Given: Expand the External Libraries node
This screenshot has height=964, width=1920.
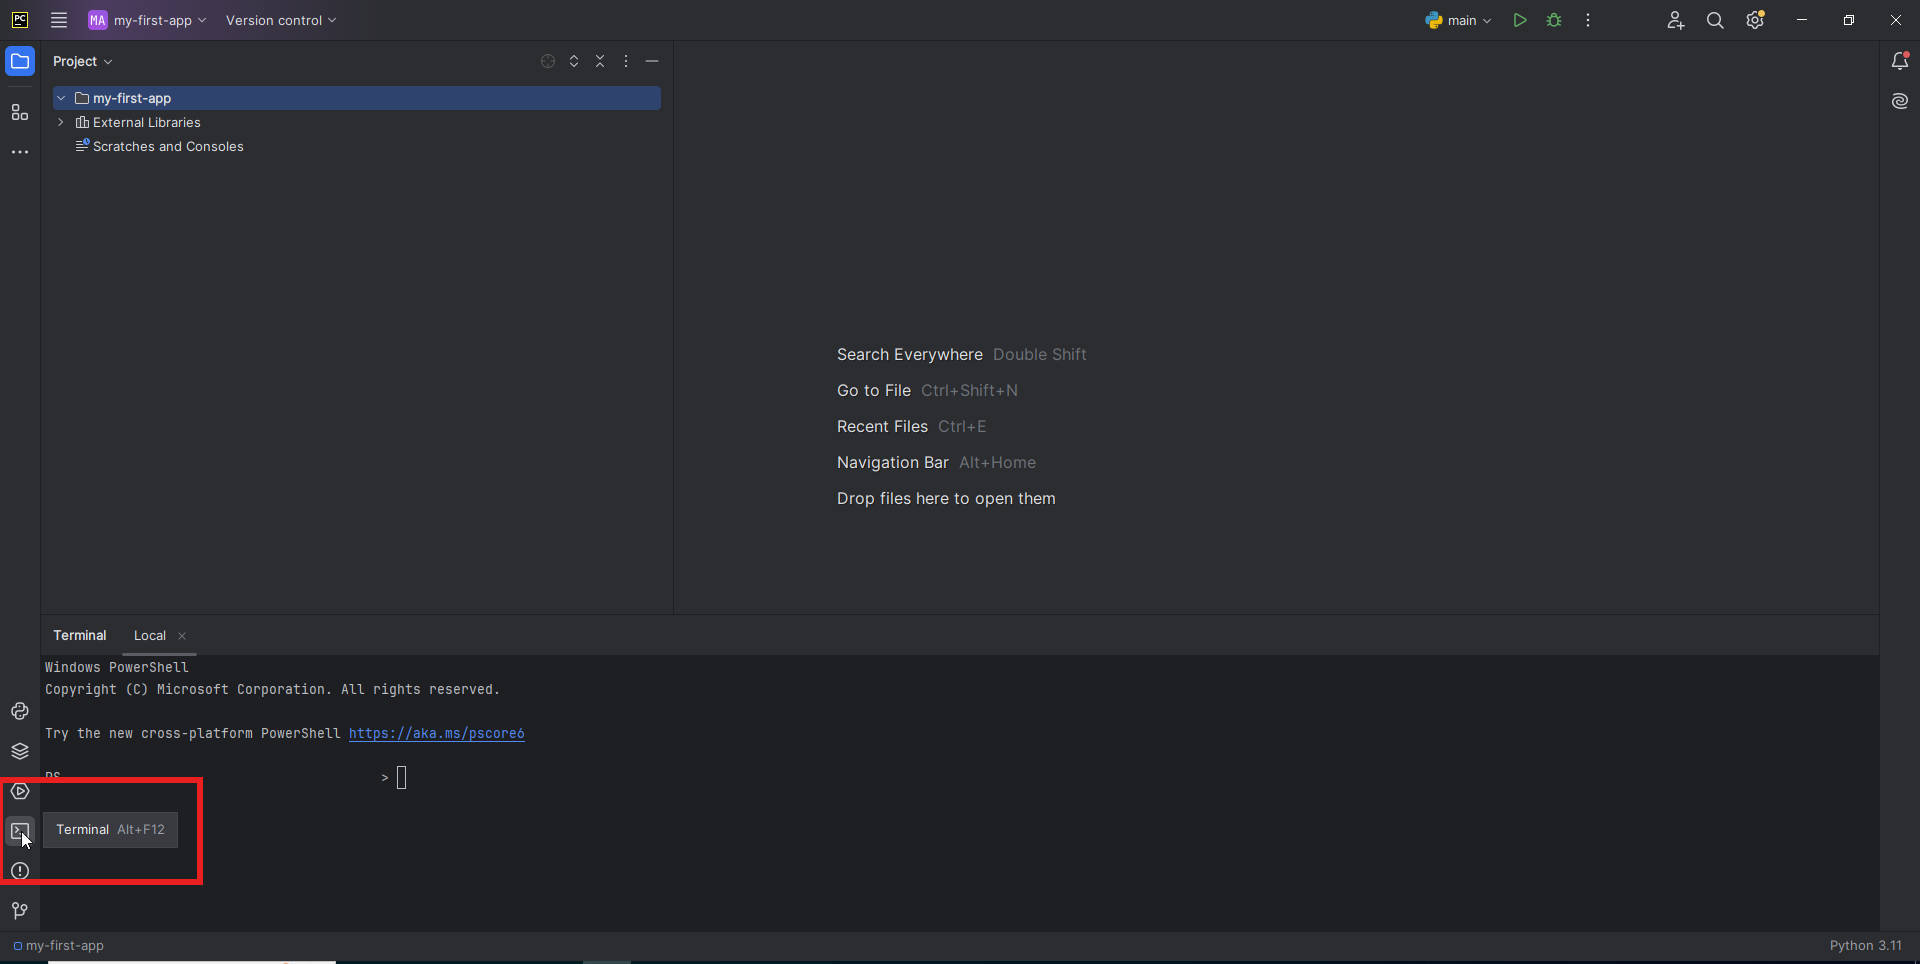Looking at the screenshot, I should click(x=61, y=122).
